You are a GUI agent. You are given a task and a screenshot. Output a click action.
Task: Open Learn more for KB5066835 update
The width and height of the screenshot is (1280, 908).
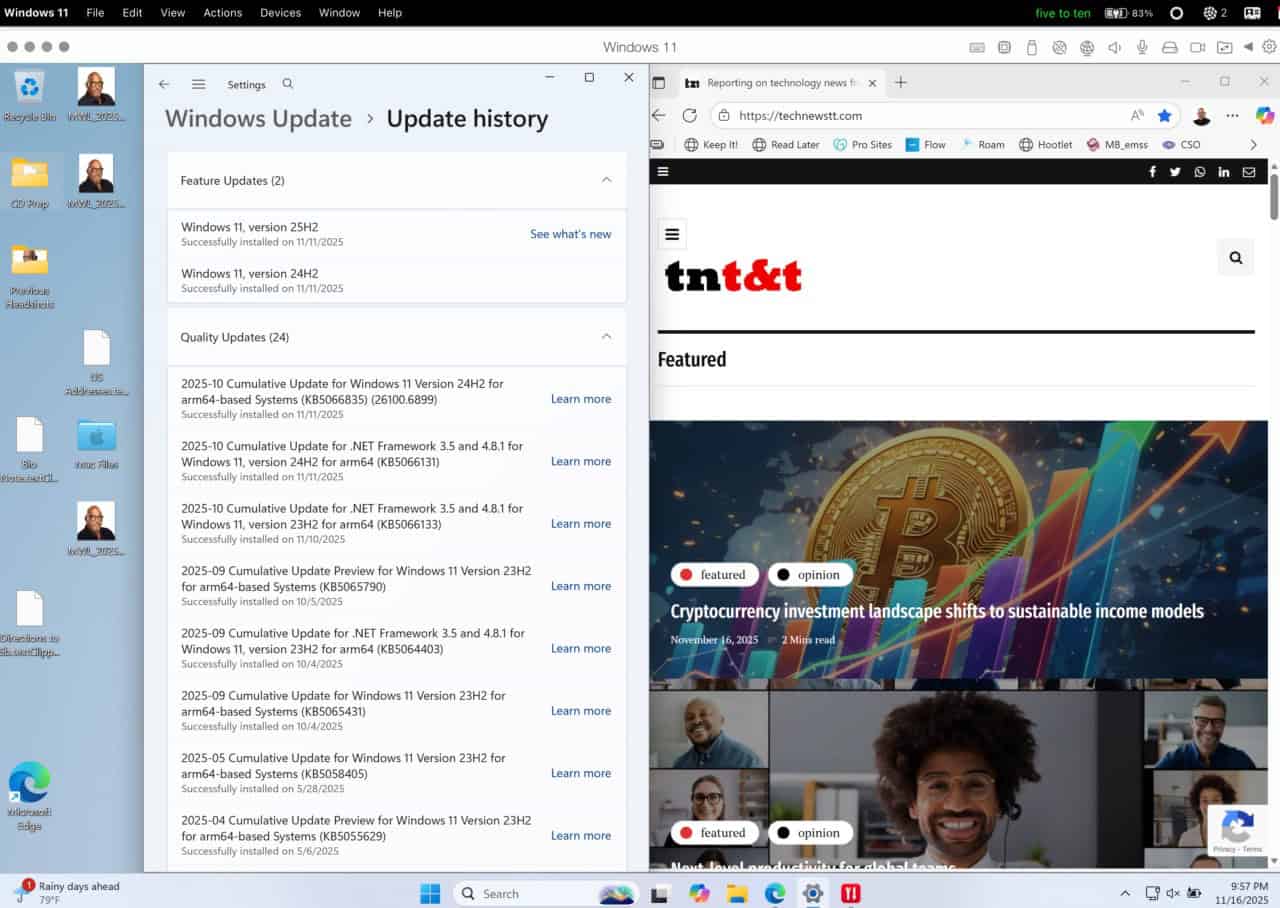580,398
